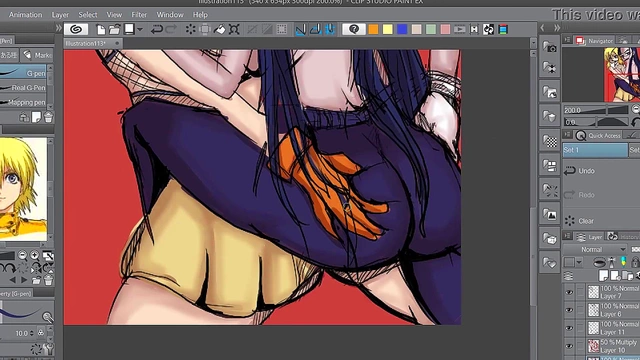640x360 pixels.
Task: Zoom out in the sub view panel
Action: tap(22, 256)
